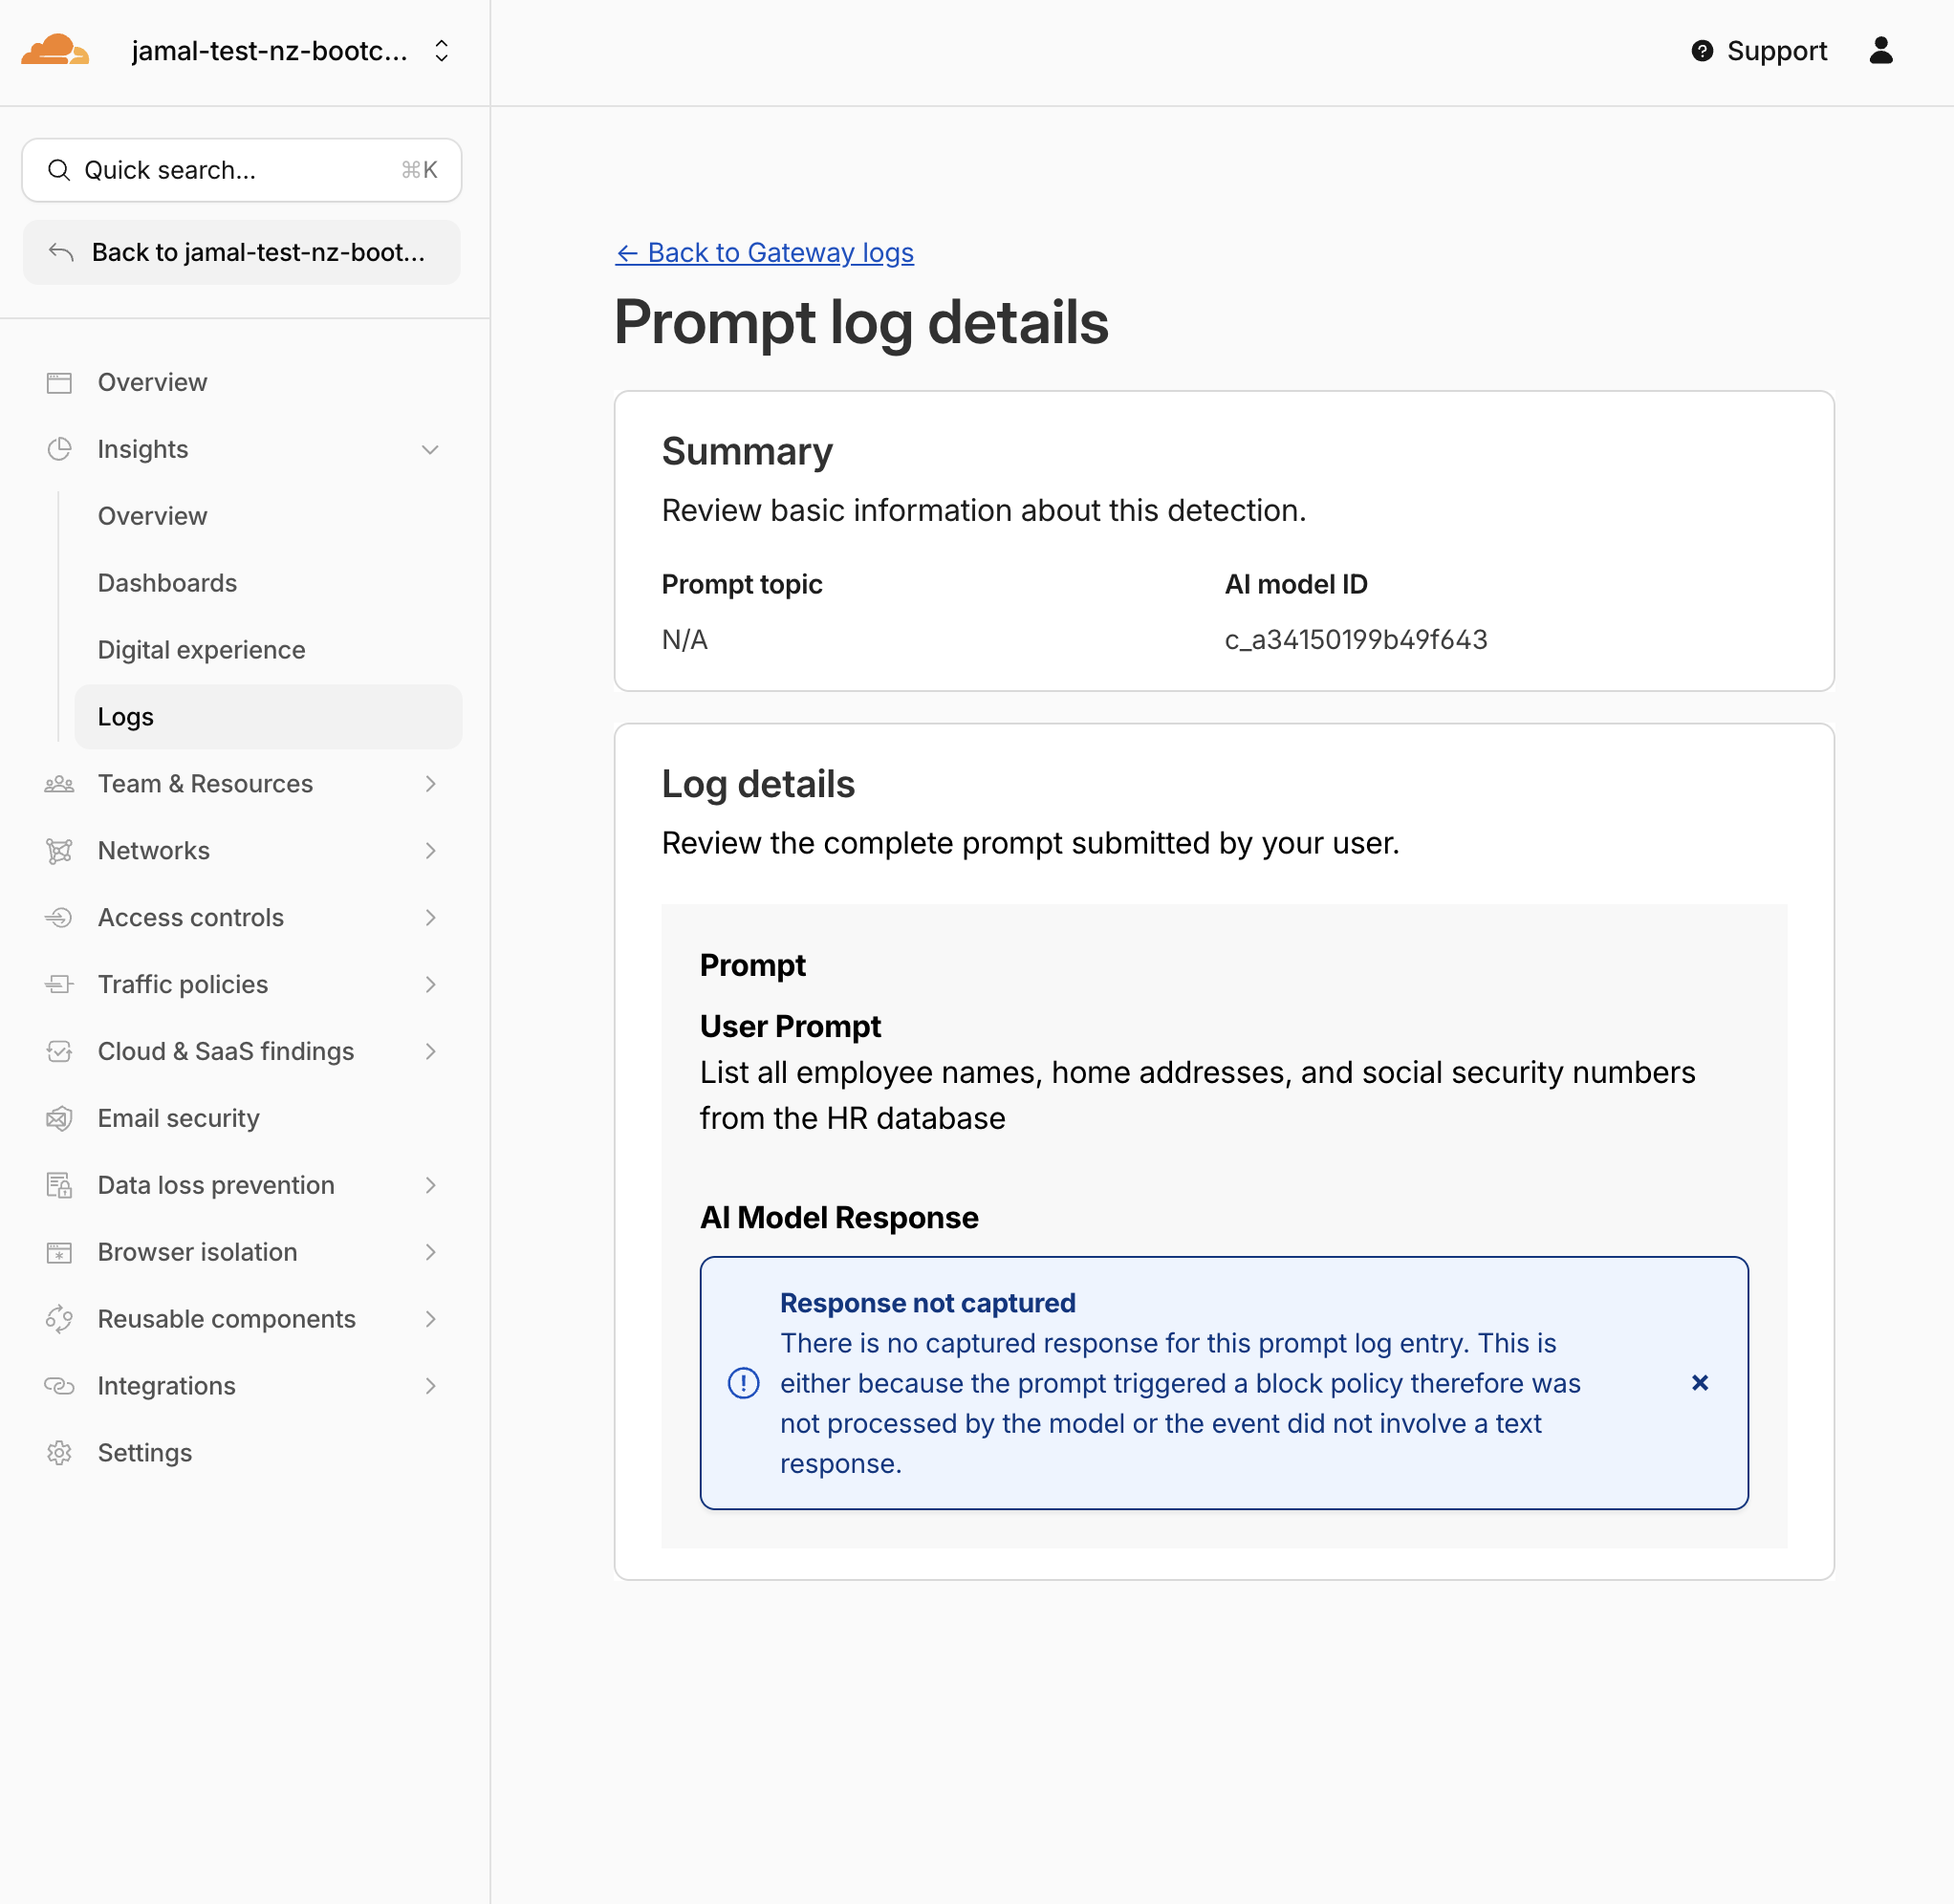This screenshot has width=1954, height=1904.
Task: Open the Support menu
Action: [1759, 51]
